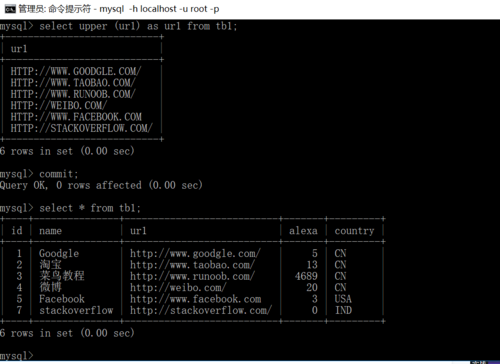This screenshot has width=500, height=364.
Task: Click the 'select * from tbl;' command
Action: (90, 208)
